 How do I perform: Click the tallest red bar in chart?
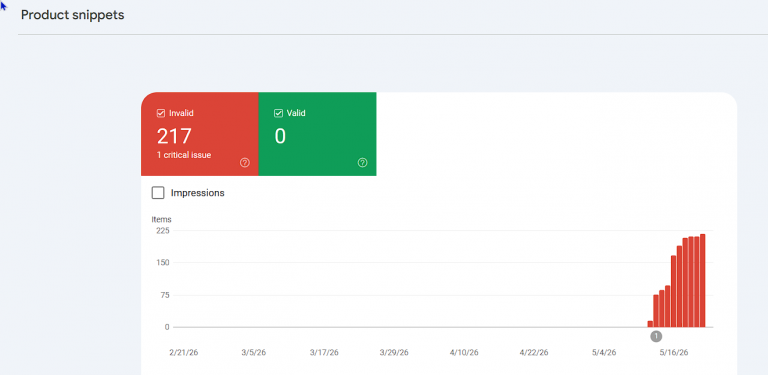[x=702, y=281]
